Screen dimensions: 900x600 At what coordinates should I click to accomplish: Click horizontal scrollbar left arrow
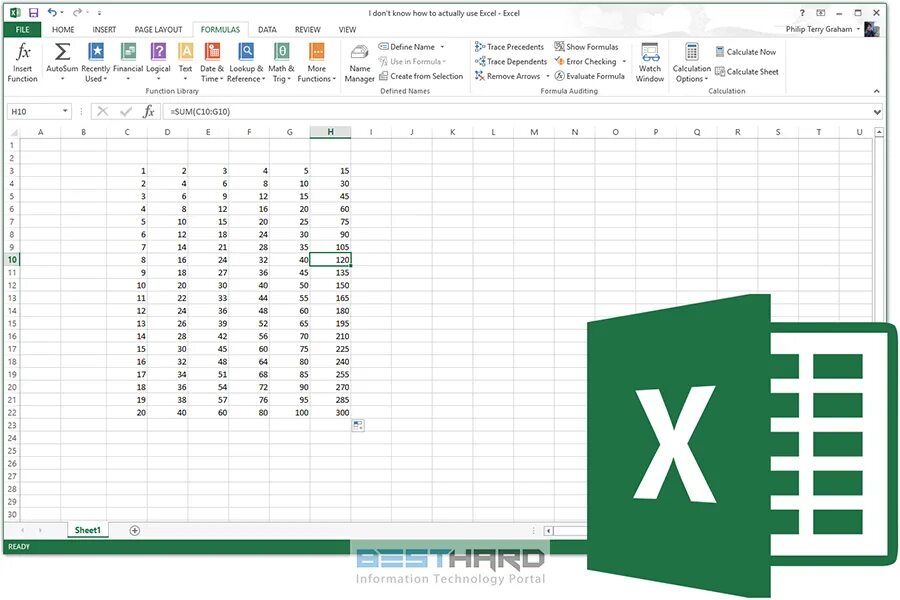(548, 531)
